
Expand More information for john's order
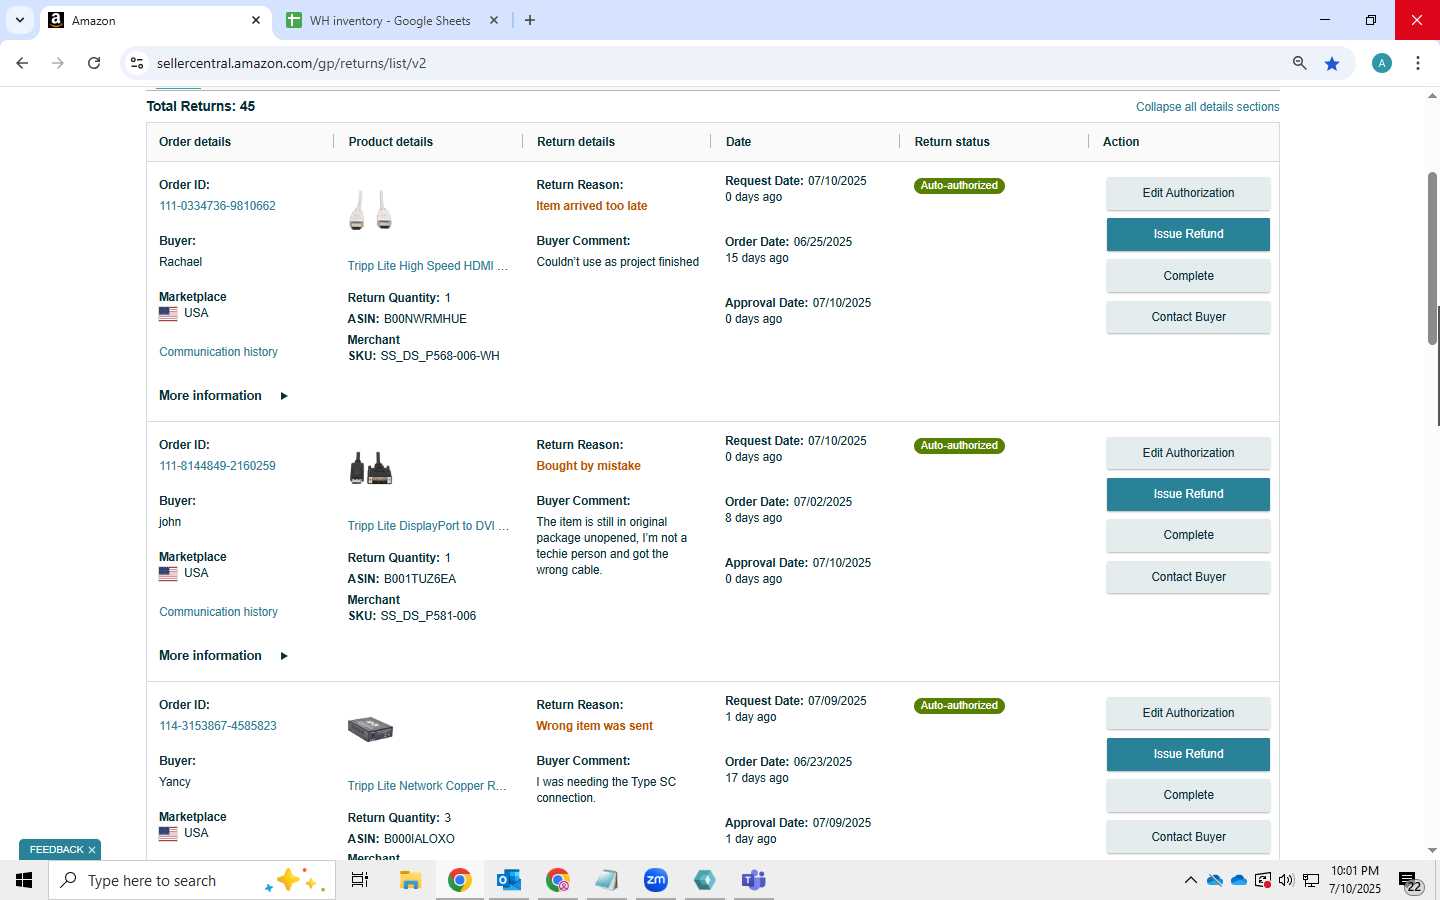(x=223, y=656)
